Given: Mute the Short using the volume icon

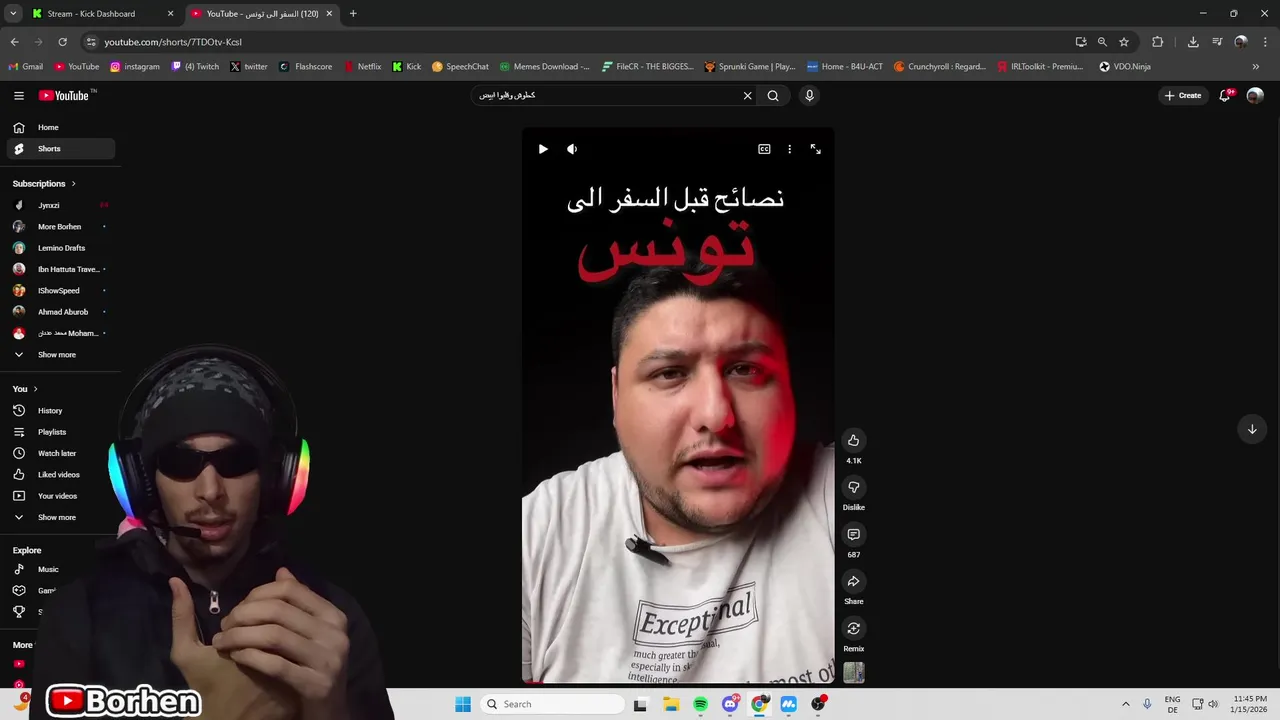Looking at the screenshot, I should [x=572, y=149].
